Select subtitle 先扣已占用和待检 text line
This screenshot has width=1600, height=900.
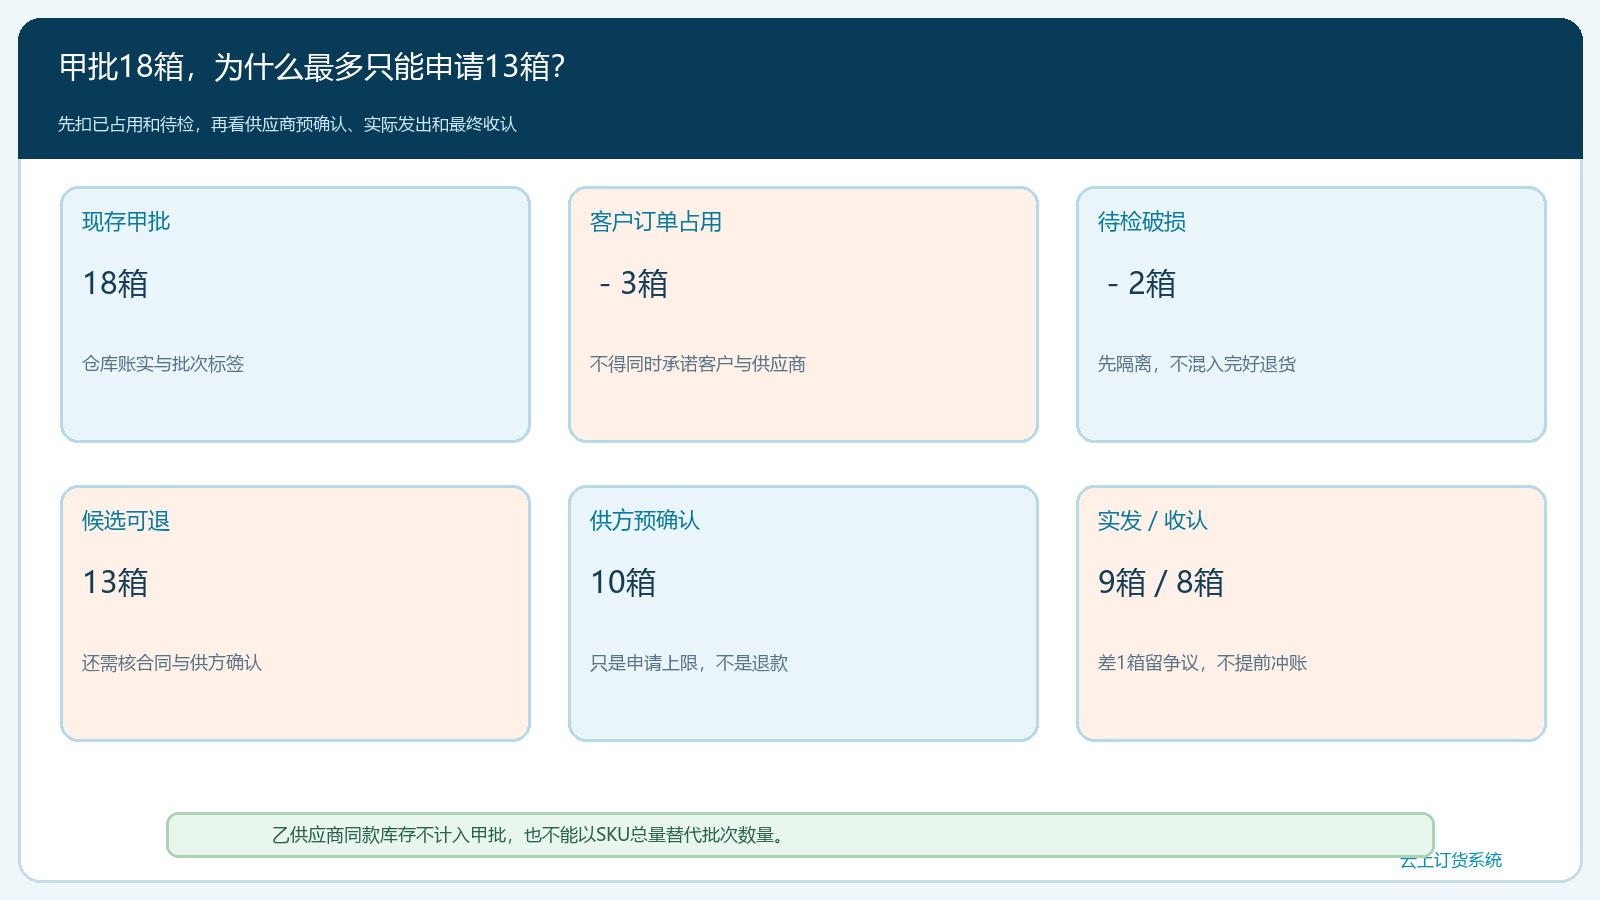coord(287,124)
